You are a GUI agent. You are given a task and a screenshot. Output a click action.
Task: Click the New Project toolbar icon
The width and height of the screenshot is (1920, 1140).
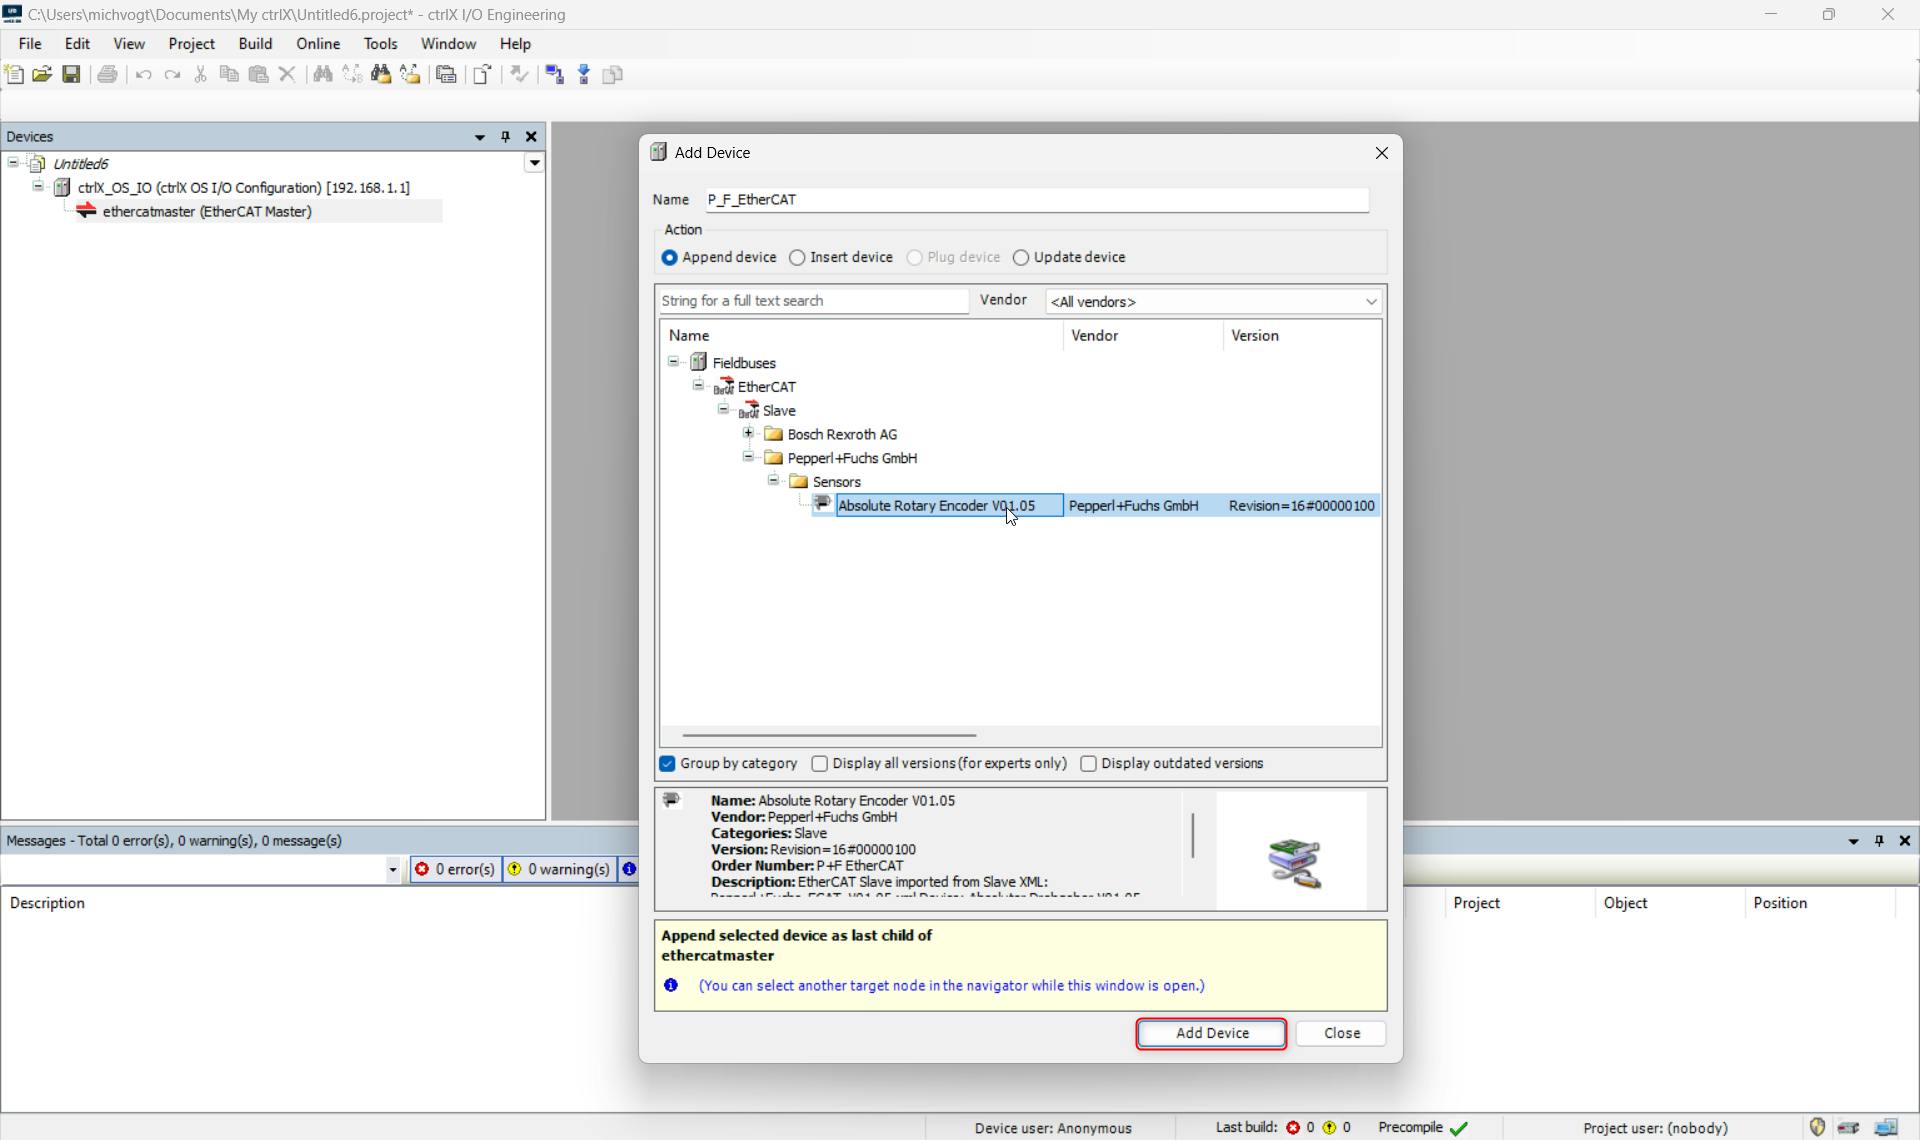[x=14, y=75]
